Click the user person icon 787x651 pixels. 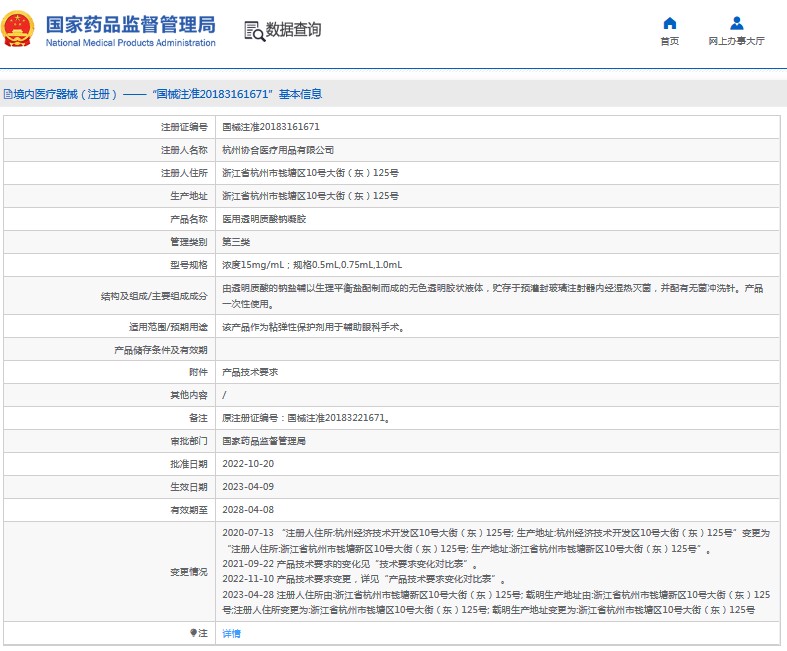coord(736,23)
